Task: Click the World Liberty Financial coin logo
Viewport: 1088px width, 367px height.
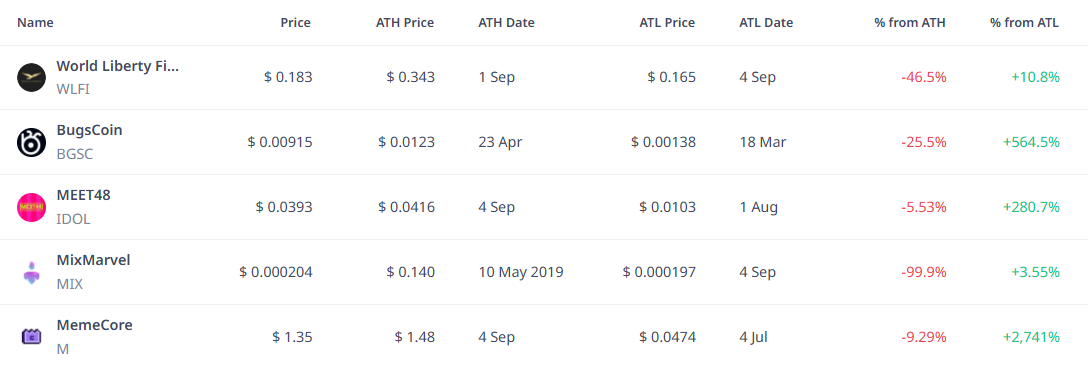Action: click(x=31, y=78)
